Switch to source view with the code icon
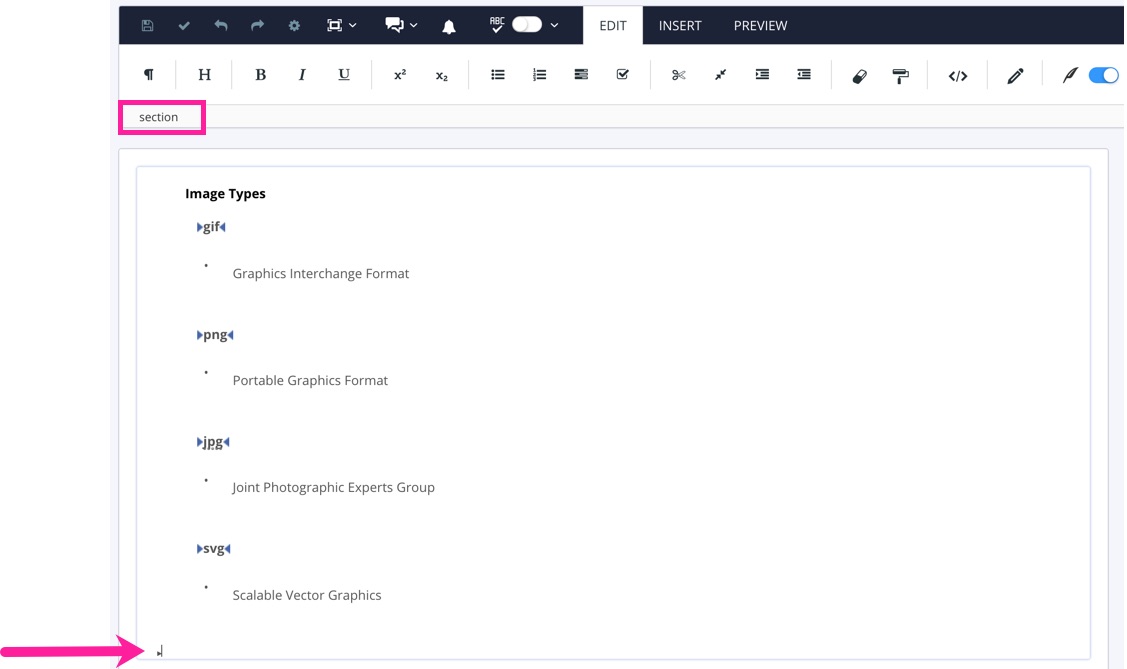Screen dimensions: 1127x669 coord(957,74)
